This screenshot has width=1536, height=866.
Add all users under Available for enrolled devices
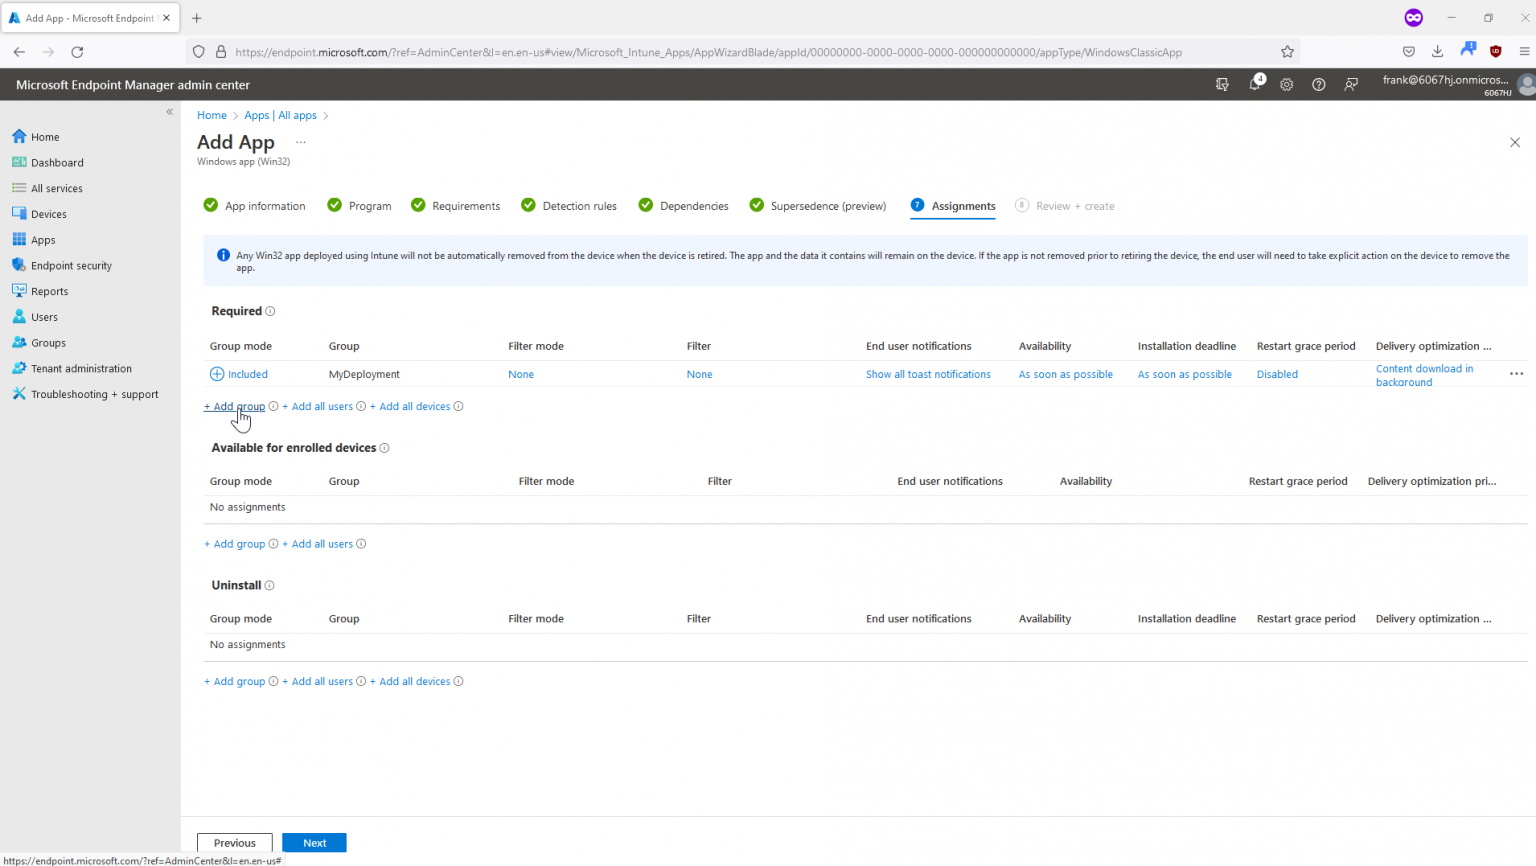coord(318,544)
